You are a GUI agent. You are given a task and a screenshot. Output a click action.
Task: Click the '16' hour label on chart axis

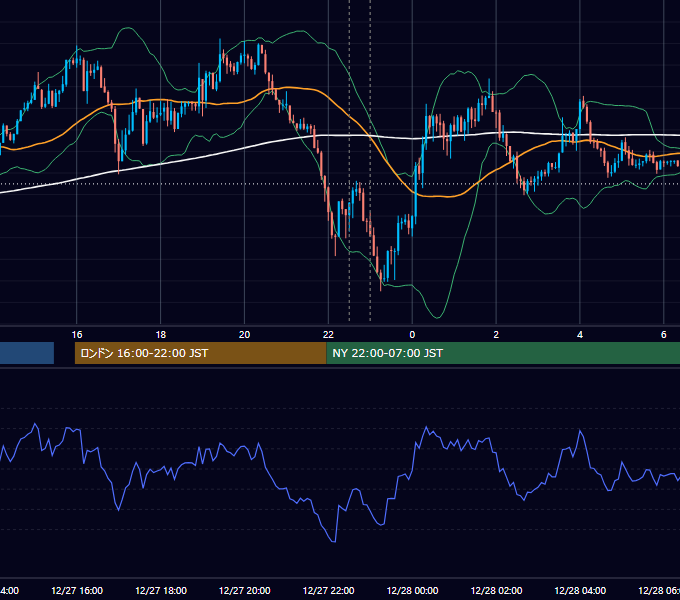(x=77, y=335)
